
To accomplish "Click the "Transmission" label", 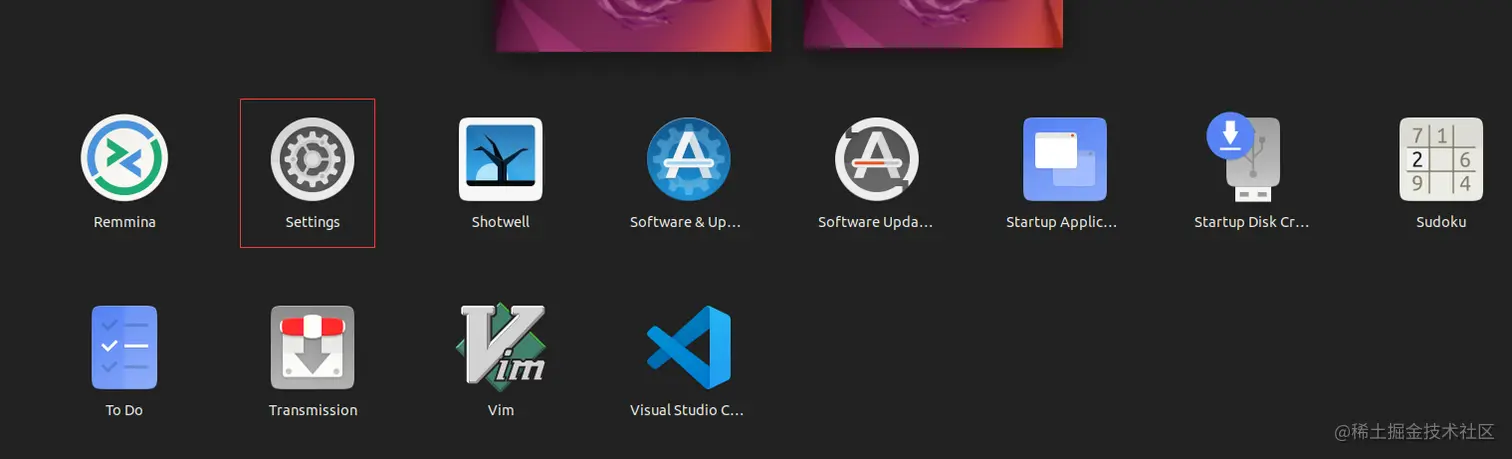I will (x=313, y=410).
